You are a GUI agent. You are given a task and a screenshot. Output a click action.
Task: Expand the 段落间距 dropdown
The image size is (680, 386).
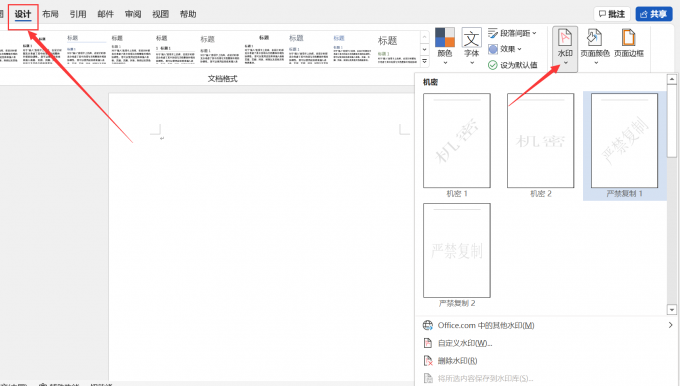pyautogui.click(x=512, y=33)
